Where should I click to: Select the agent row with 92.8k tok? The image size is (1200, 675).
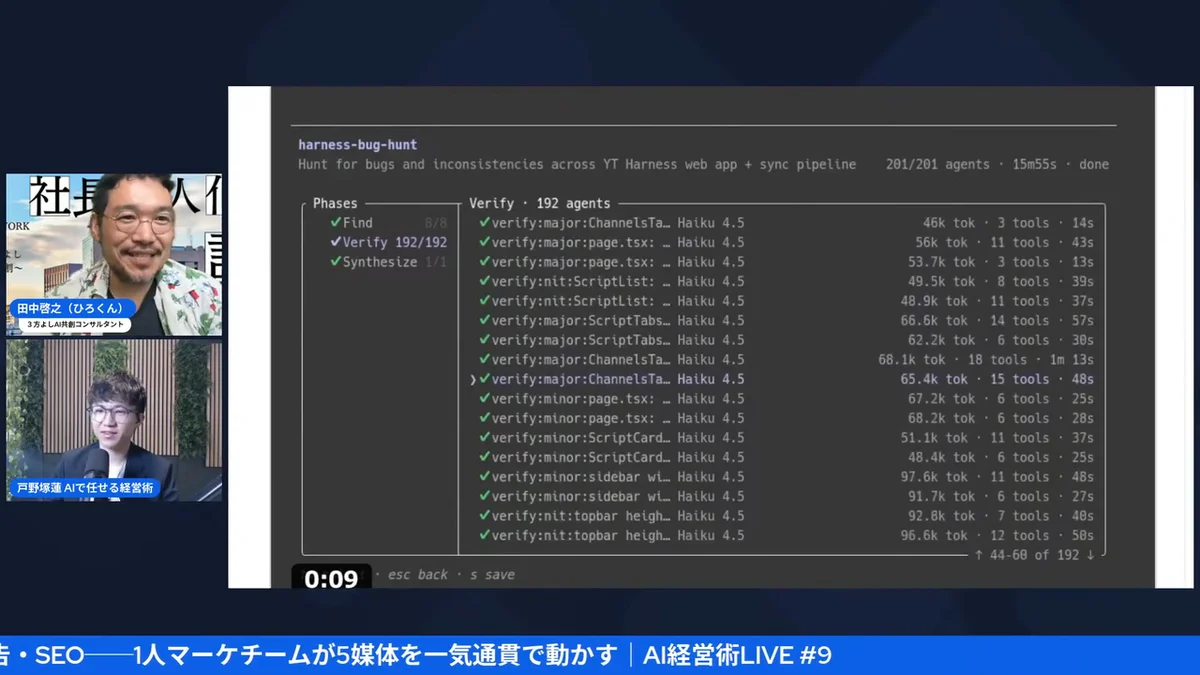(x=786, y=516)
